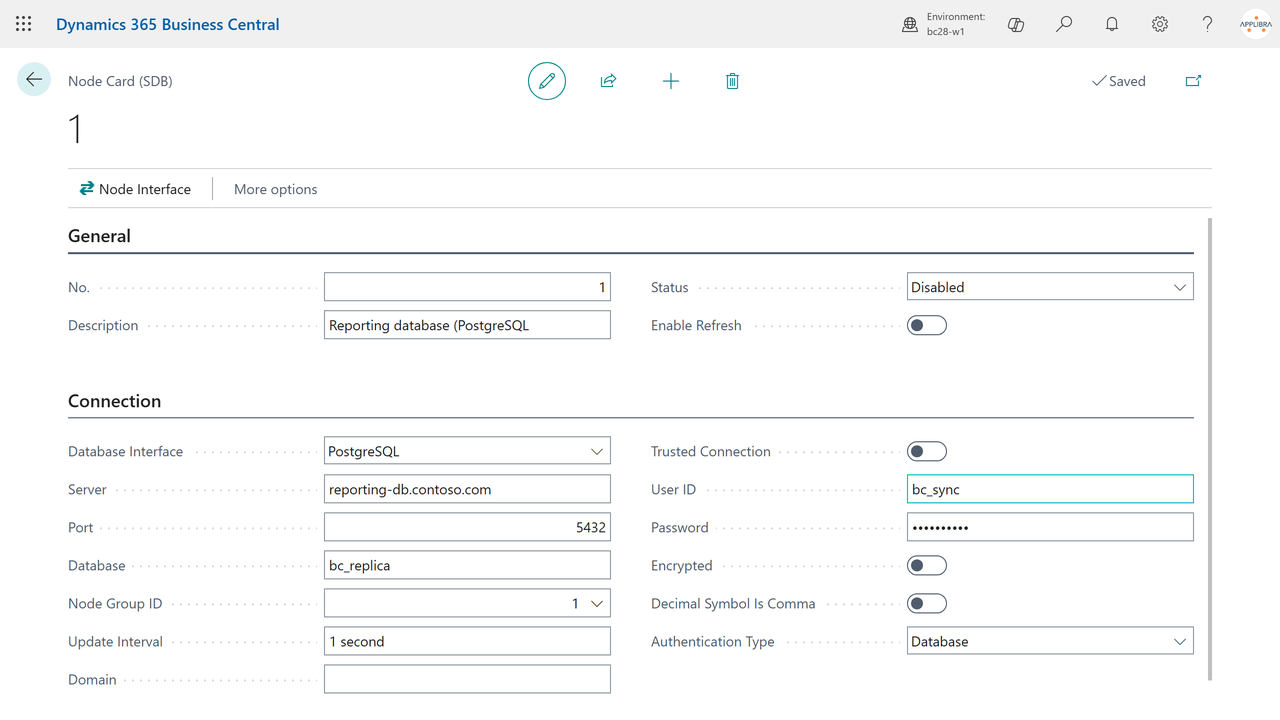The height and width of the screenshot is (720, 1280).
Task: Click the page vertical scrollbar
Action: pos(1210,449)
